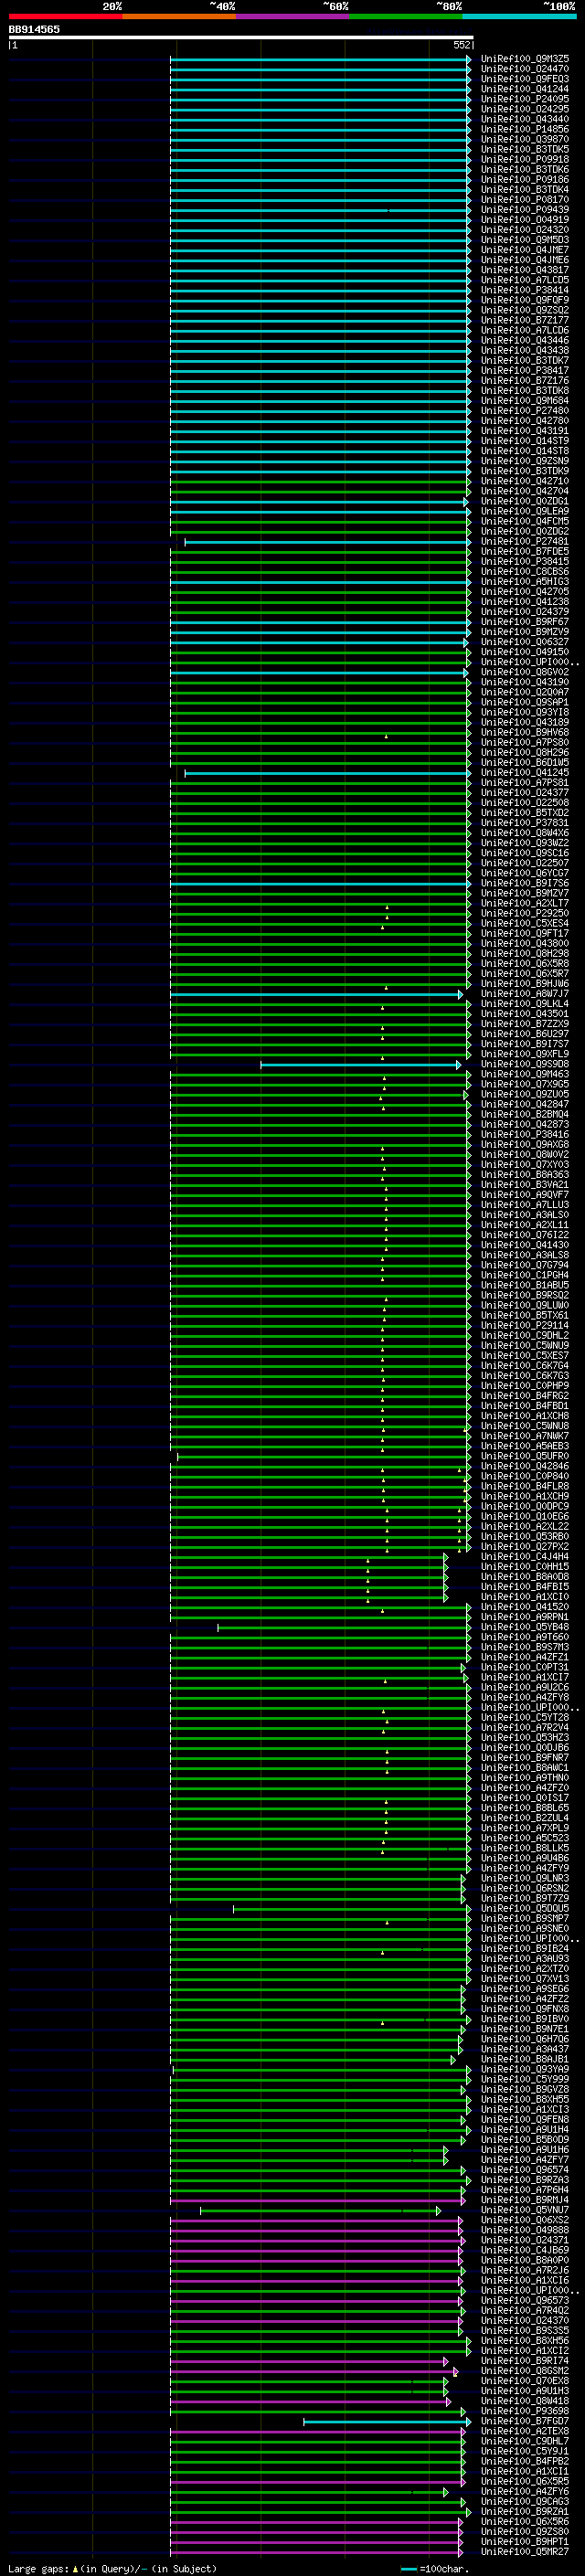This screenshot has height=2576, width=585.
Task: Select label UniRef100_B2ZUL4
Action: tap(525, 1817)
